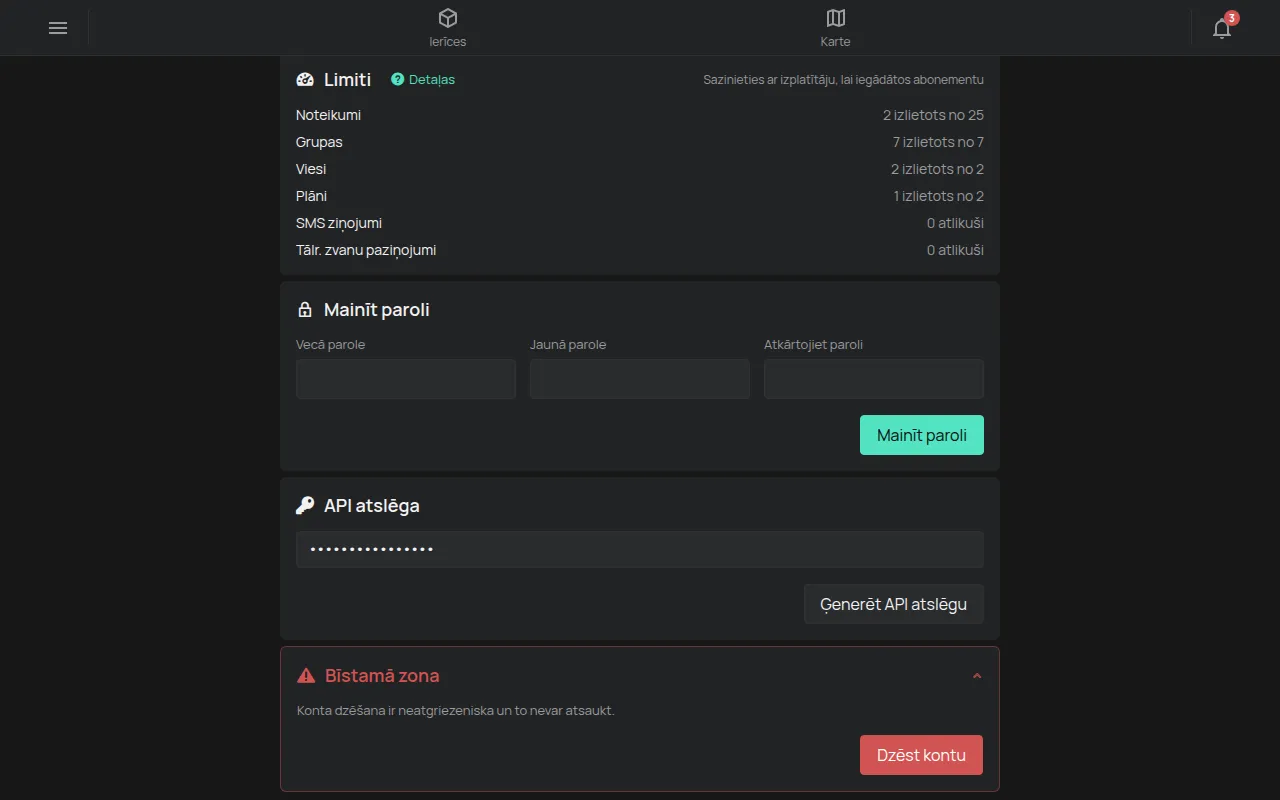Click the red Dzēst kontu button

(x=921, y=755)
